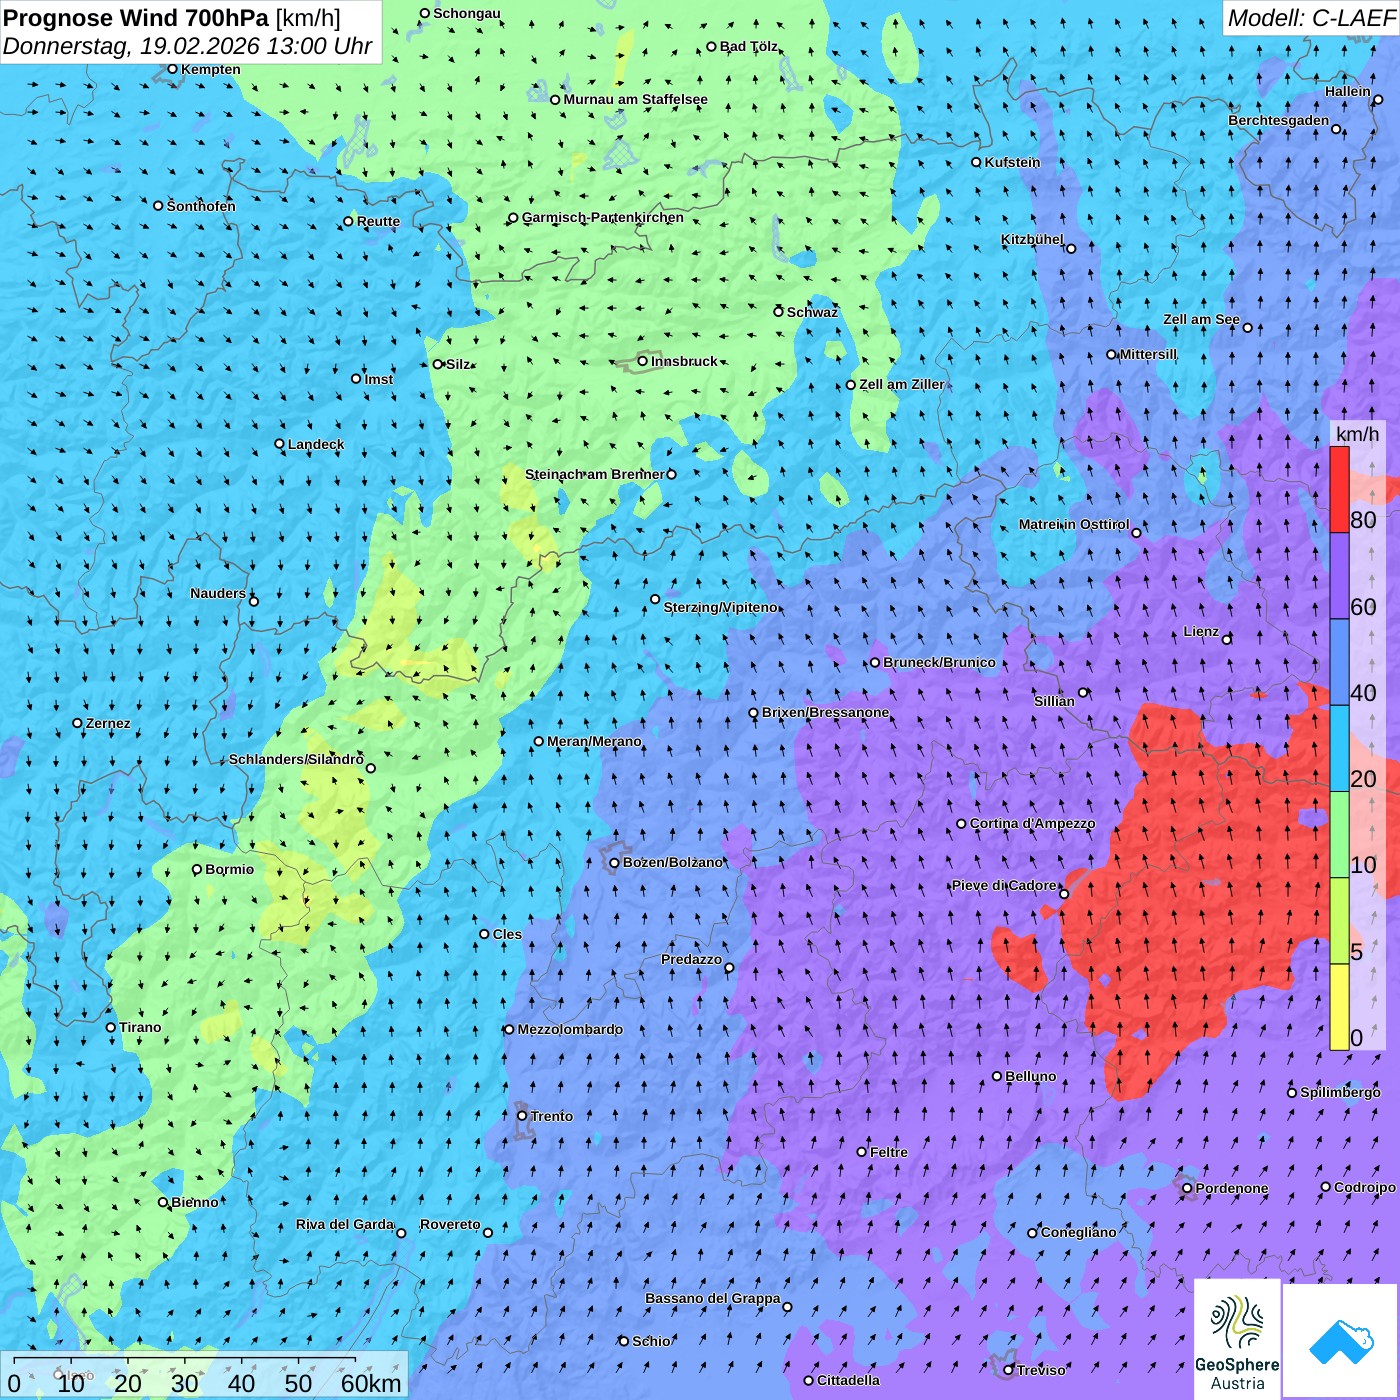This screenshot has height=1400, width=1400.
Task: Click the Silz city label
Action: point(458,364)
